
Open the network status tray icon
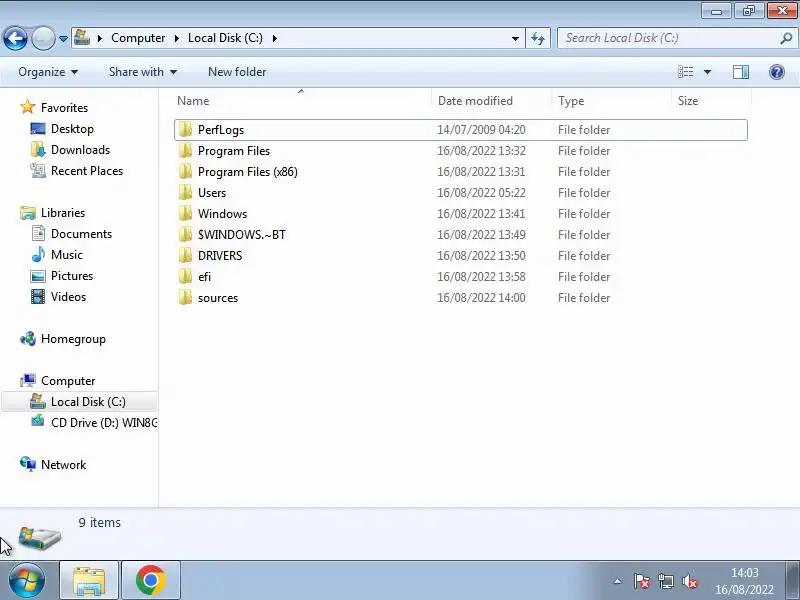tap(666, 581)
